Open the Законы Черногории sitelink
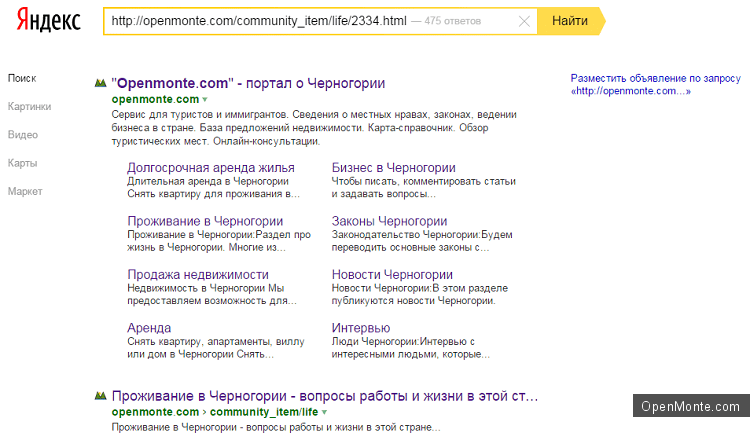This screenshot has height=440, width=750. tap(389, 221)
